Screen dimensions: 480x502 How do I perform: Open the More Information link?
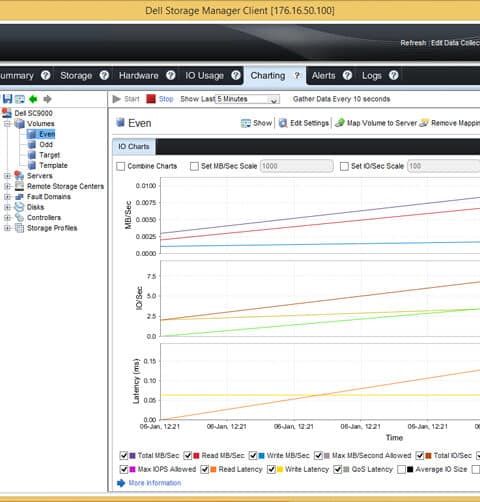tap(155, 483)
